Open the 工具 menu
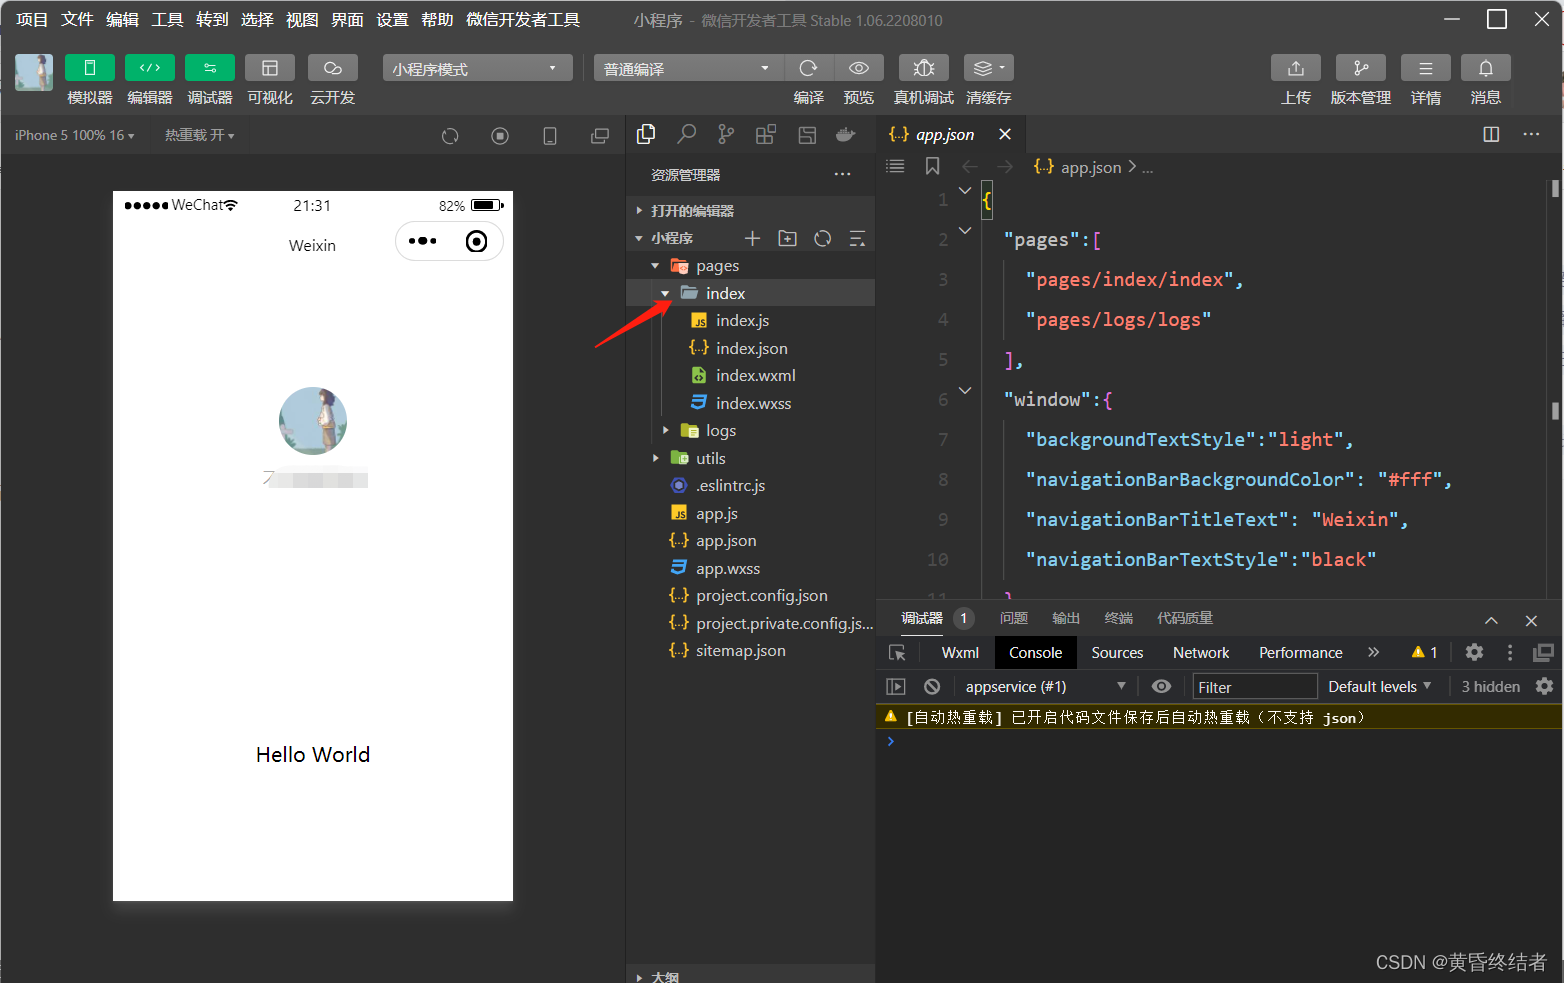Image resolution: width=1564 pixels, height=983 pixels. click(x=167, y=20)
